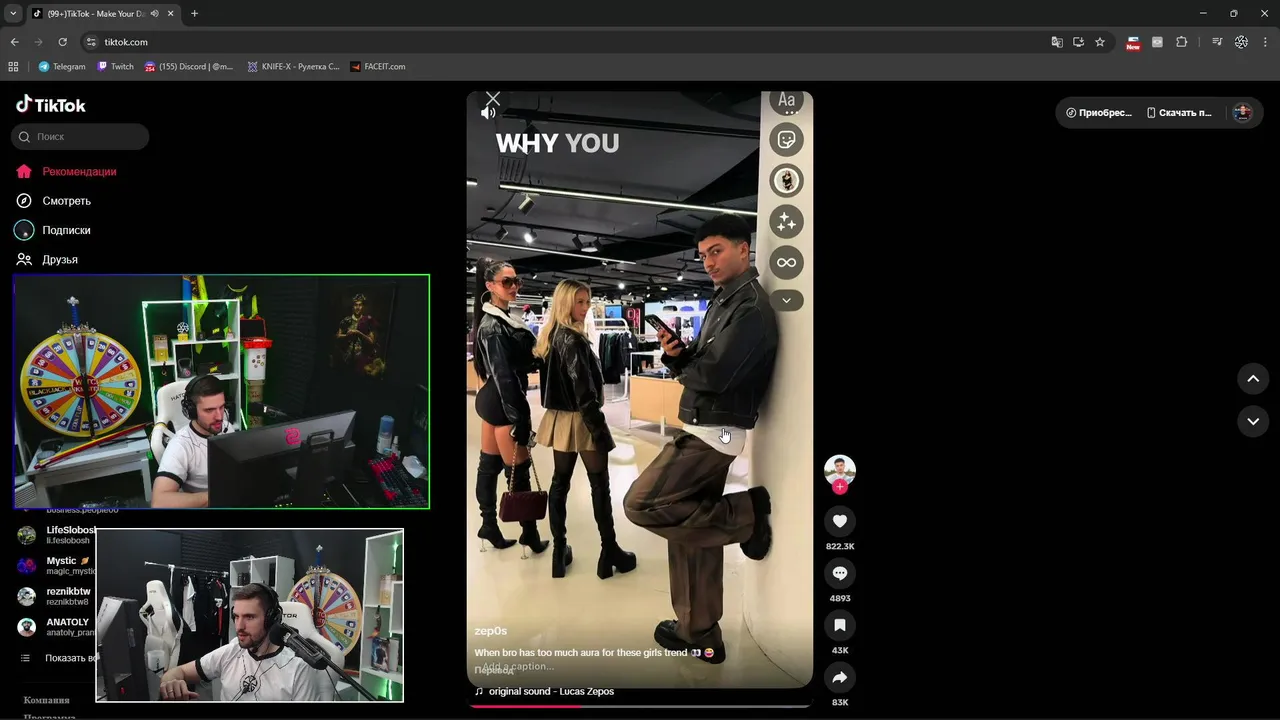Like the video with the heart icon
1280x720 pixels.
point(840,521)
